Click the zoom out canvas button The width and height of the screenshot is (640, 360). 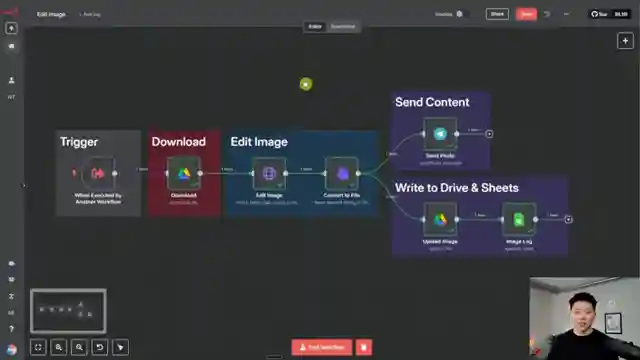click(79, 347)
